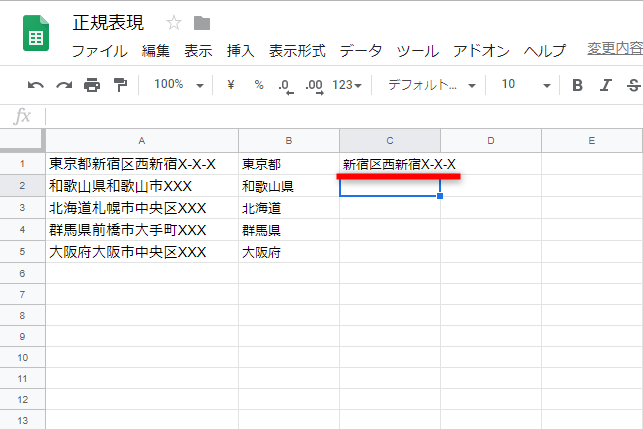Select cell 大阪府大阪市中央区XXX

142,251
